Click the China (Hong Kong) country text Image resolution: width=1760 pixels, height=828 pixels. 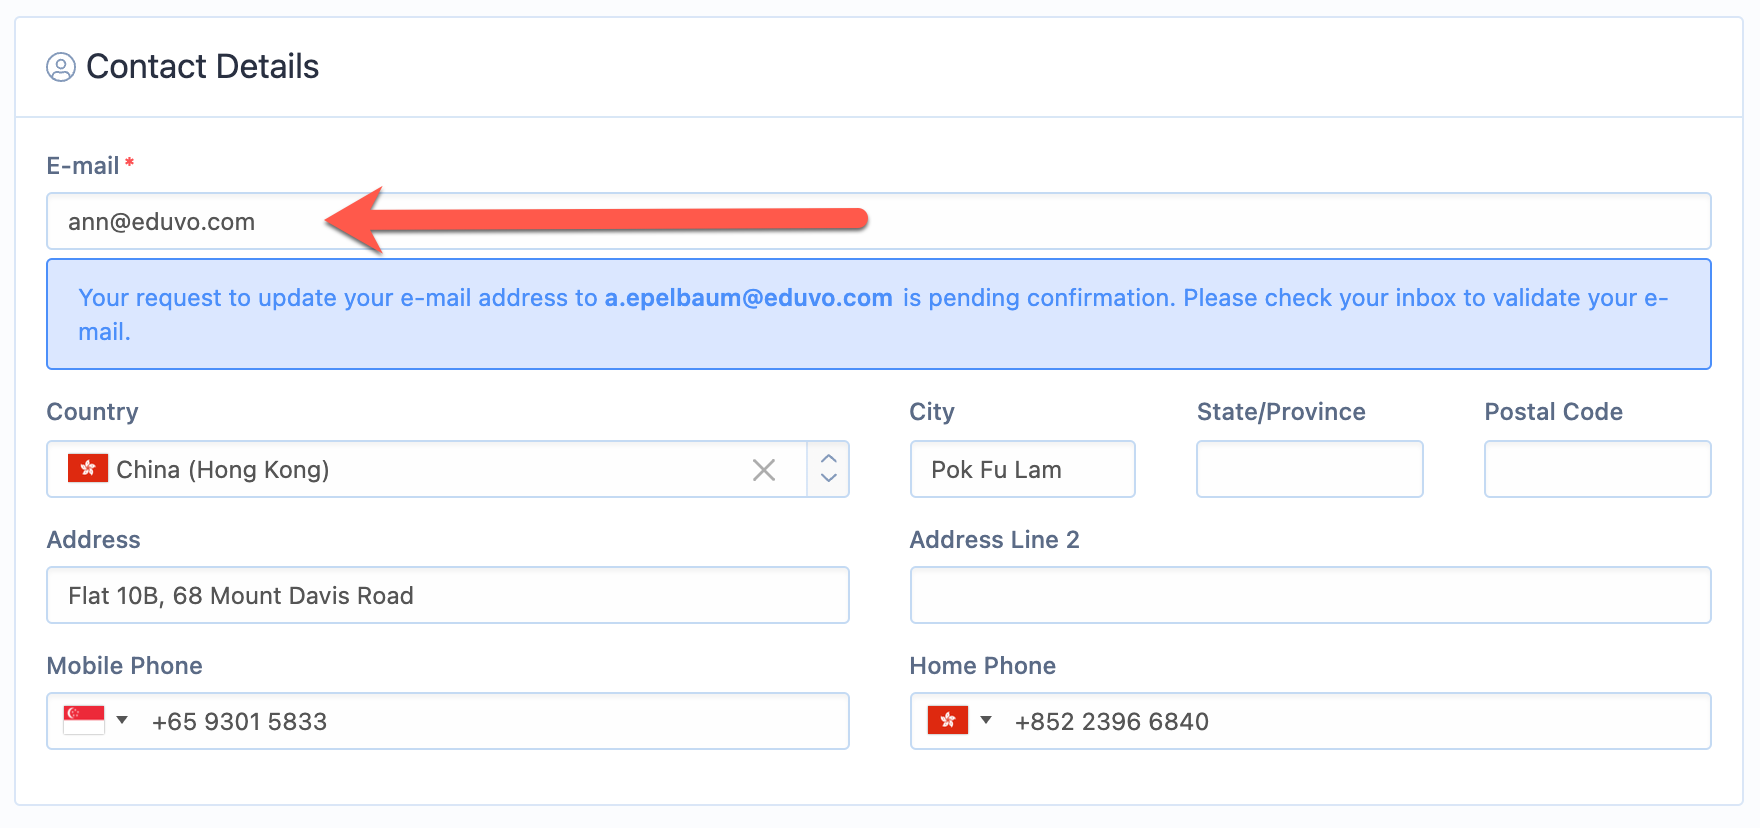point(223,470)
